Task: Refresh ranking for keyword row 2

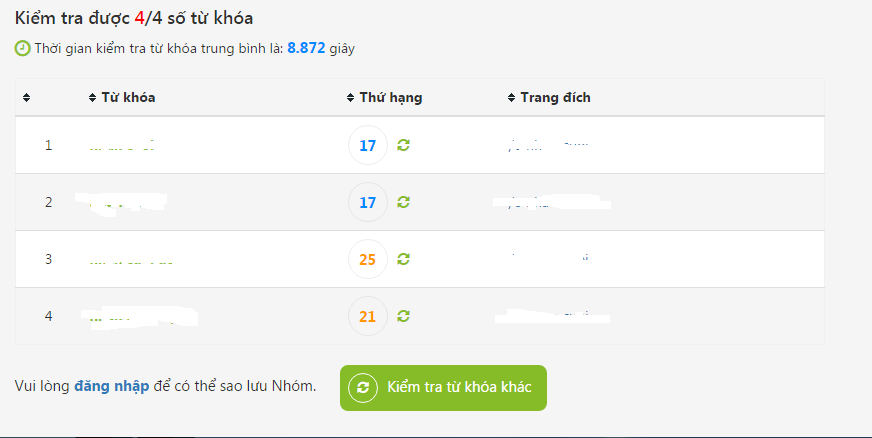Action: (403, 202)
